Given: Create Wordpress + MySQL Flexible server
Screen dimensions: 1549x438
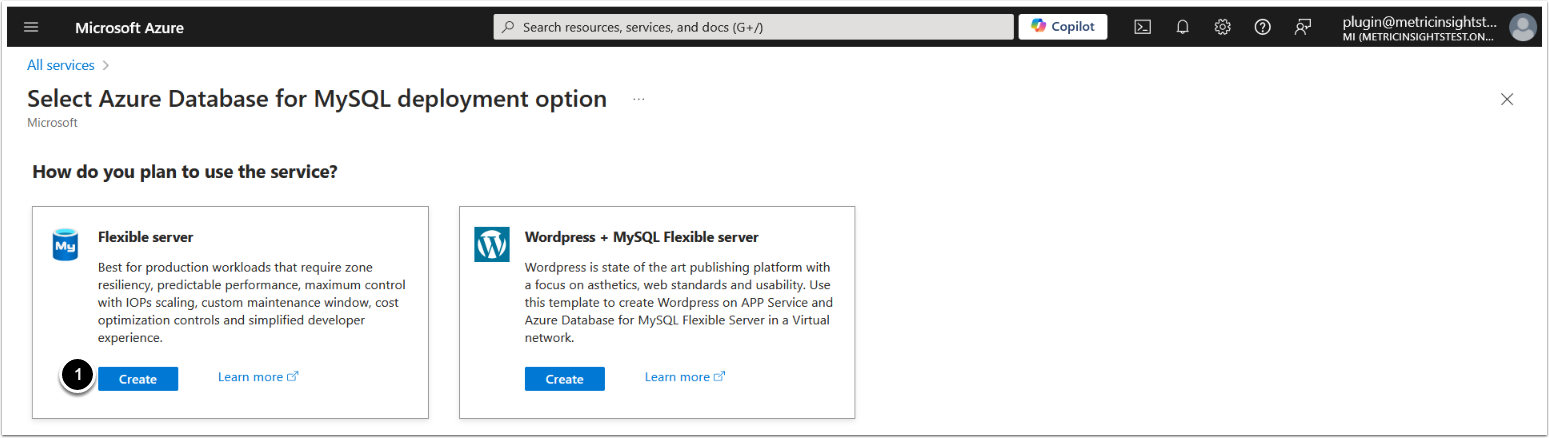Looking at the screenshot, I should pos(564,379).
